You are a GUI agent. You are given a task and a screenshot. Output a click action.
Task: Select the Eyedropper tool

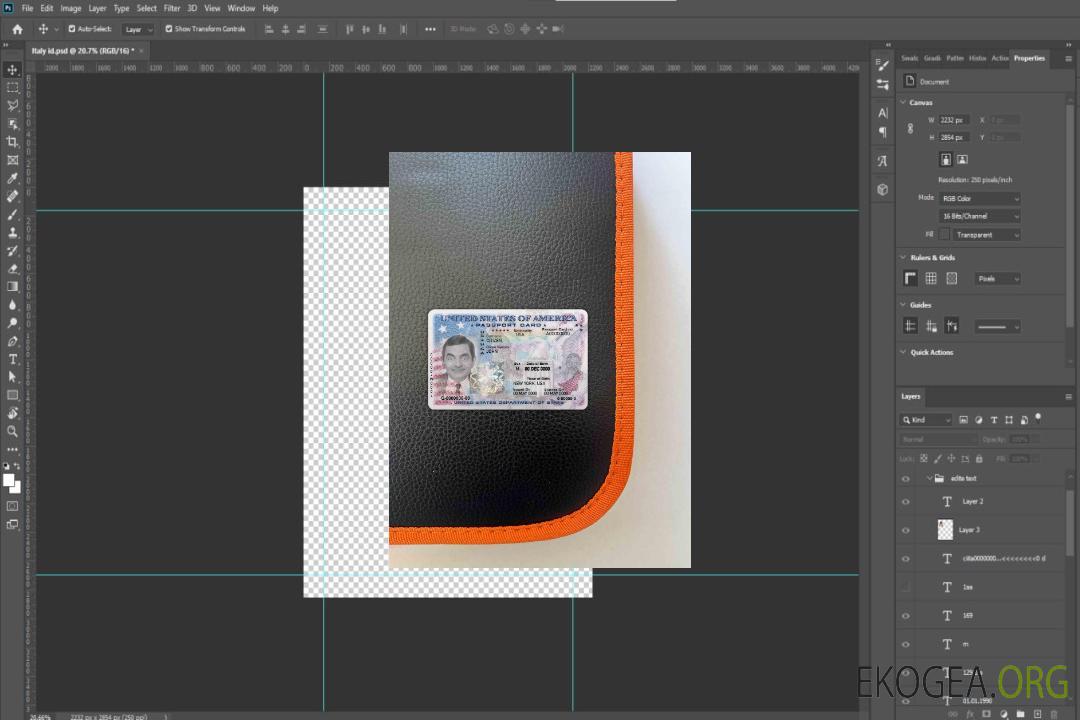coord(13,178)
